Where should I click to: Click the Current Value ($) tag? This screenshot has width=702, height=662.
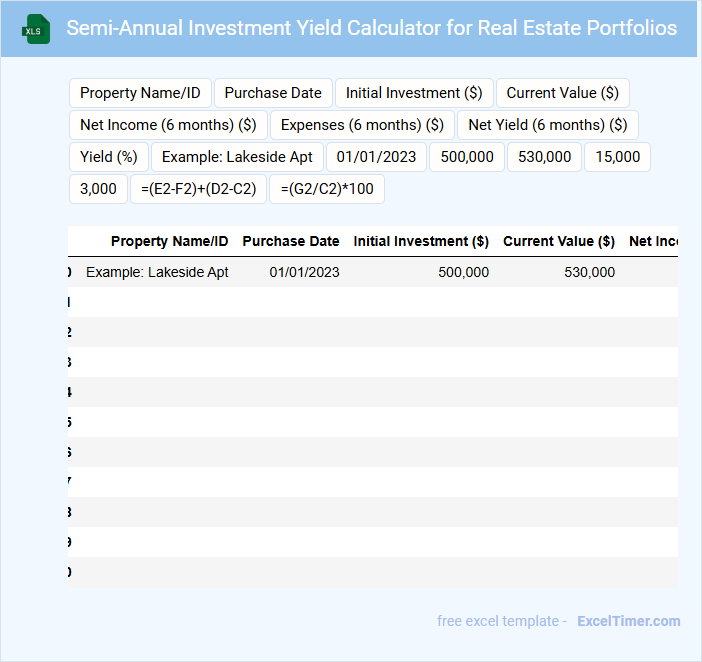(x=562, y=93)
